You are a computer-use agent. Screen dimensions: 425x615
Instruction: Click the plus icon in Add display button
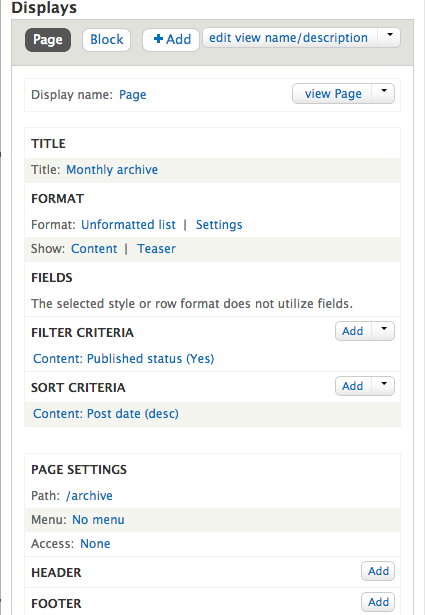click(158, 39)
